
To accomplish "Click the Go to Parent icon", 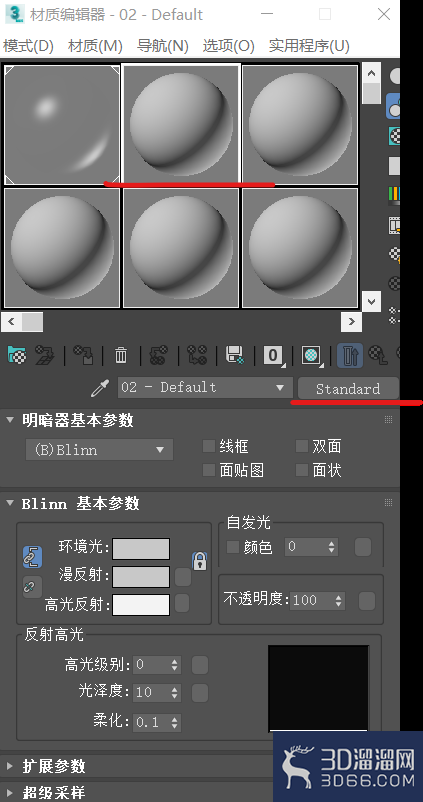I will coord(378,354).
